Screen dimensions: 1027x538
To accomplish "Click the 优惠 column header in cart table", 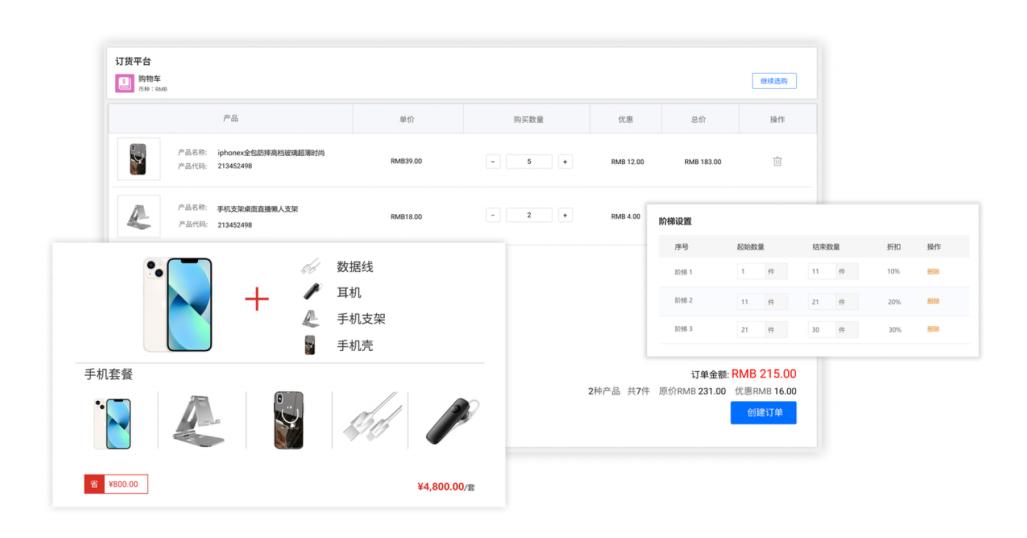I will point(626,119).
